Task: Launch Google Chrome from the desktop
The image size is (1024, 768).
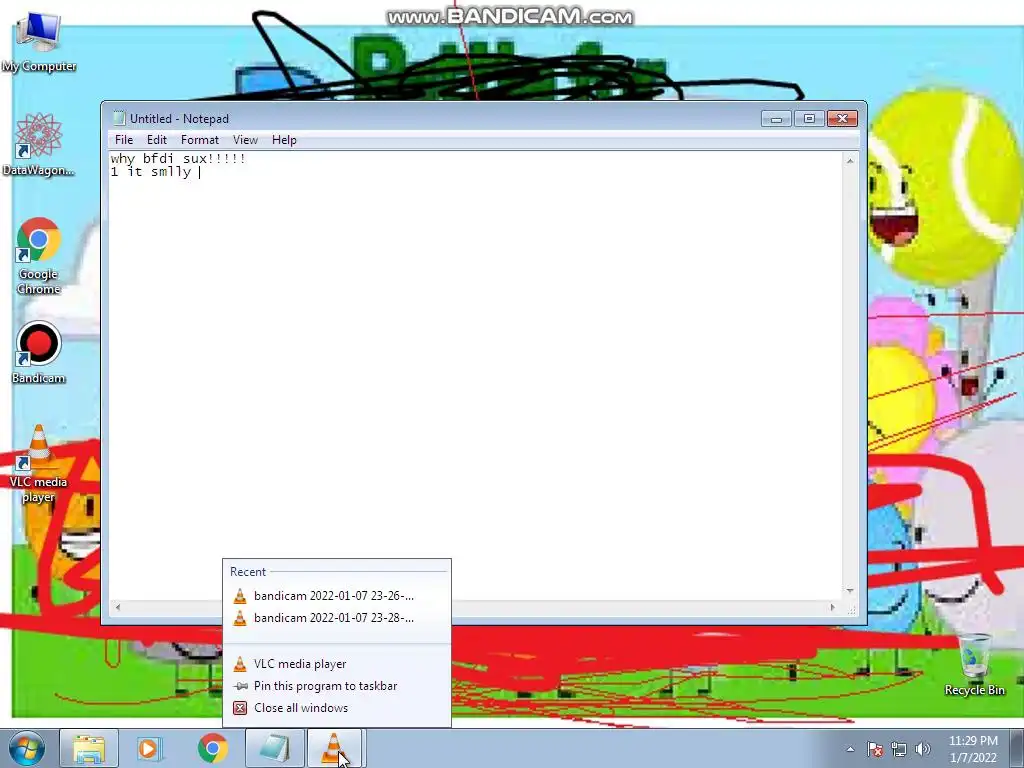Action: coord(39,255)
